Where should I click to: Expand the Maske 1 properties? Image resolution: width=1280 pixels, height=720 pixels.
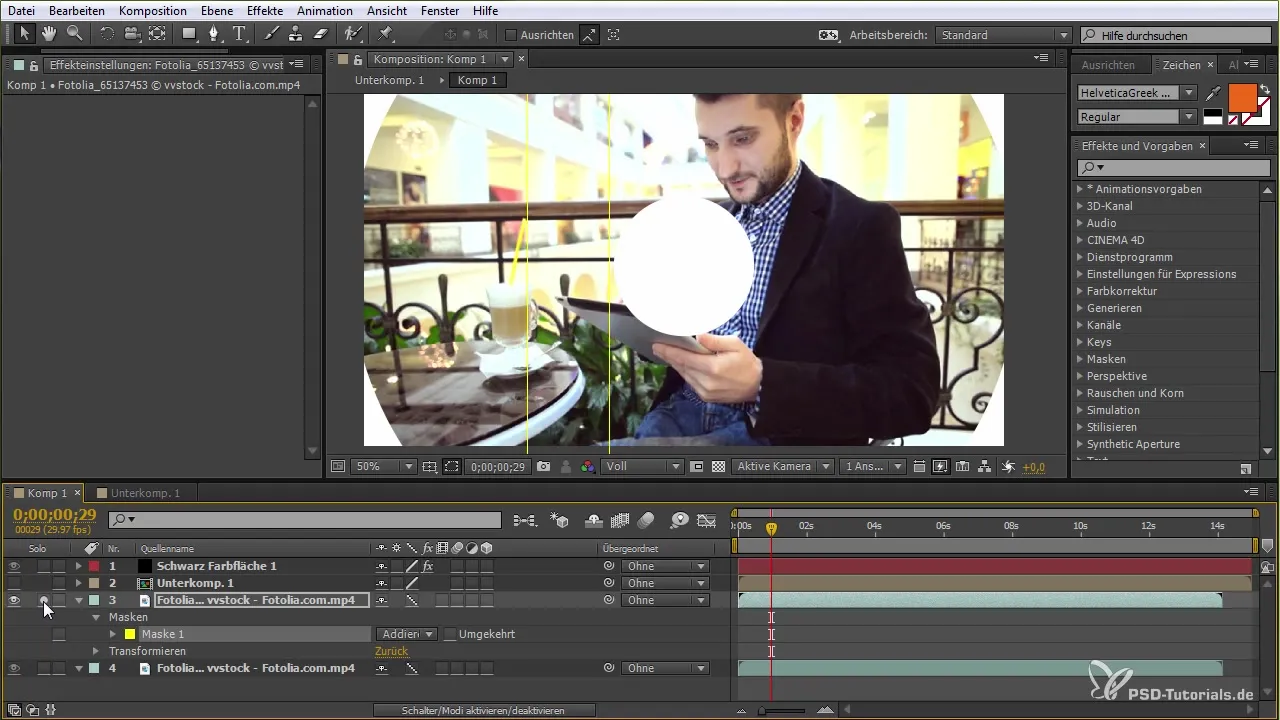point(112,634)
